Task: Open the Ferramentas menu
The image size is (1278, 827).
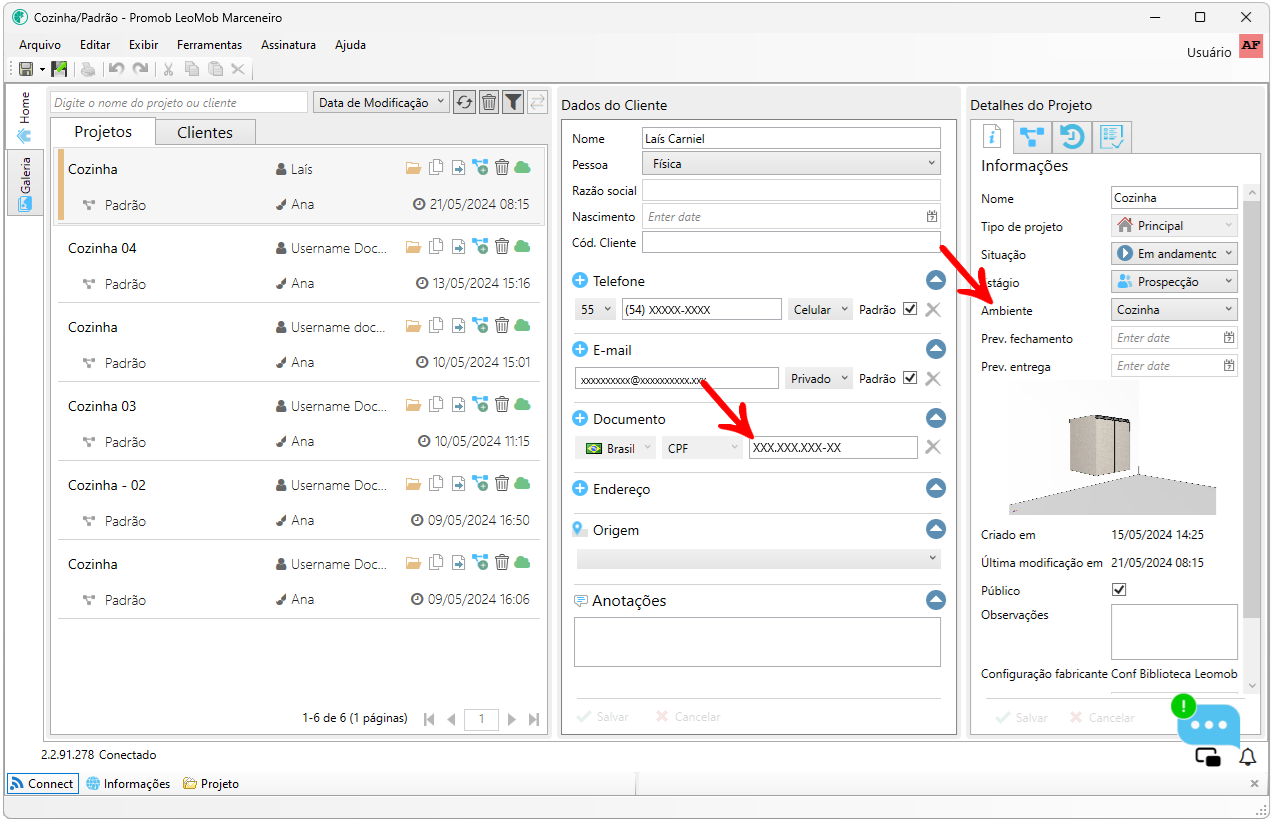Action: (209, 45)
